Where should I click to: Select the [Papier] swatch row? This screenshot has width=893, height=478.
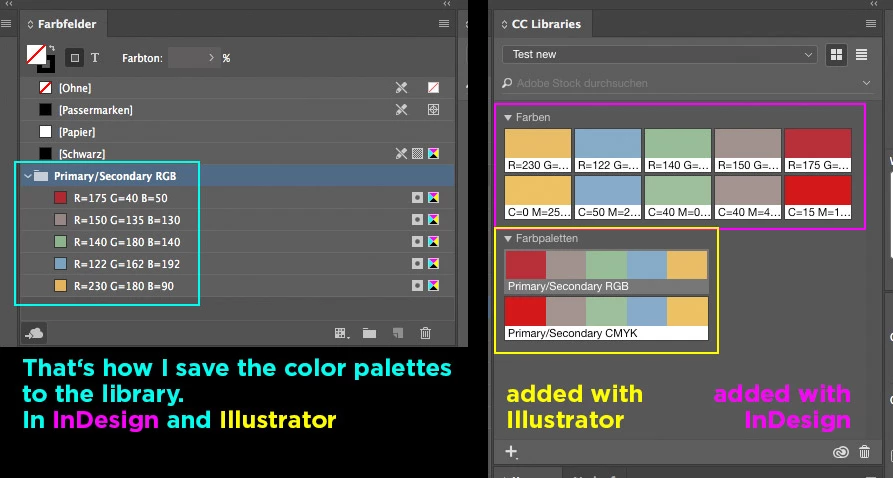[x=237, y=132]
